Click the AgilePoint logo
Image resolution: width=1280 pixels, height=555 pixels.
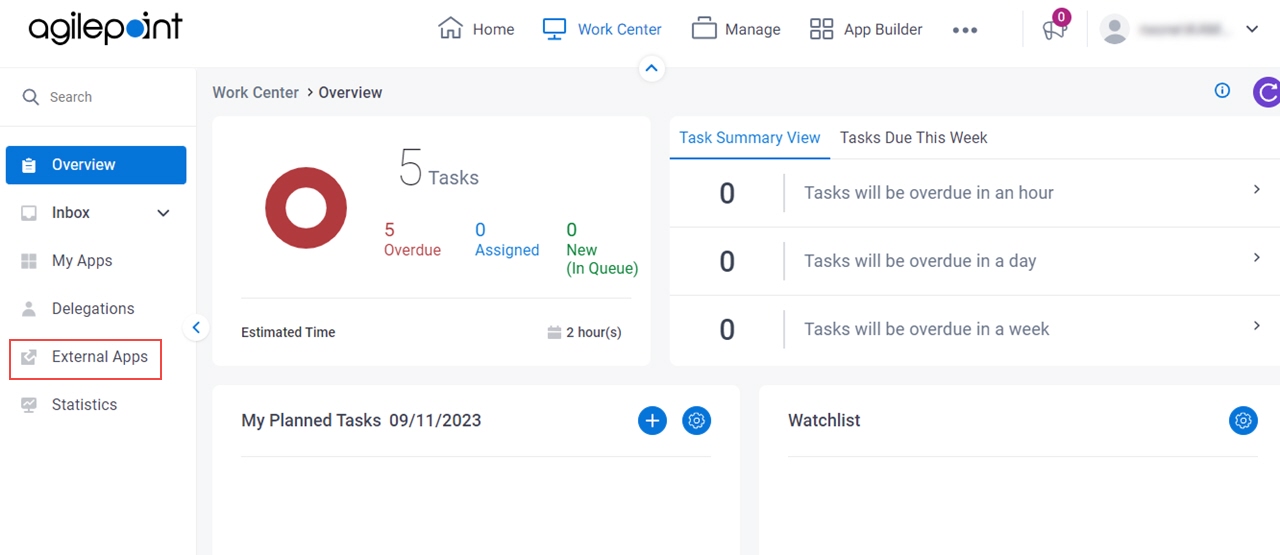105,29
